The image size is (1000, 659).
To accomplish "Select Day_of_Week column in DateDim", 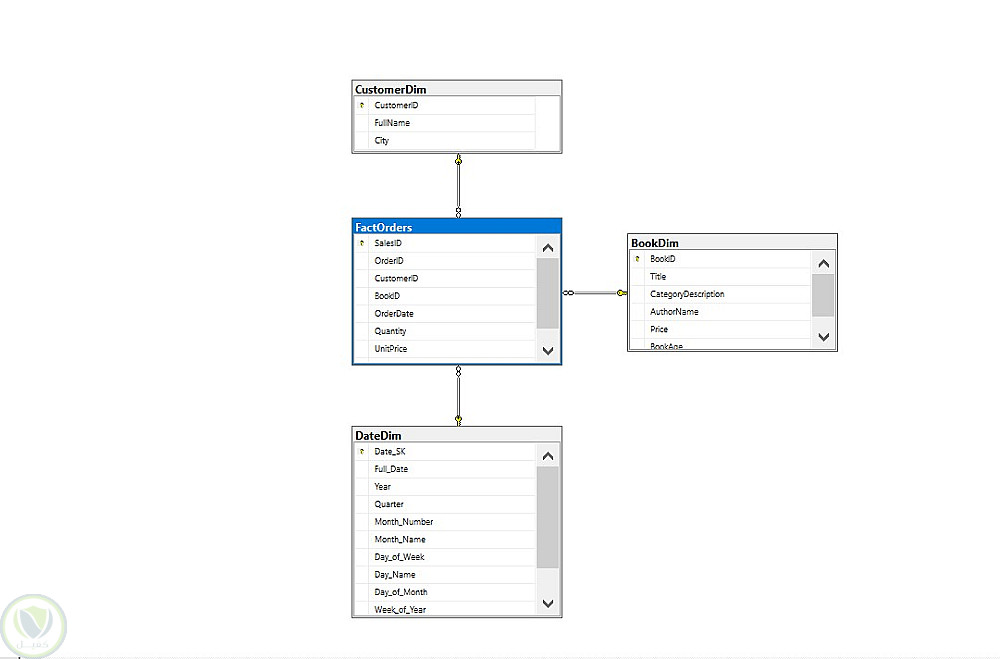I will pos(445,557).
